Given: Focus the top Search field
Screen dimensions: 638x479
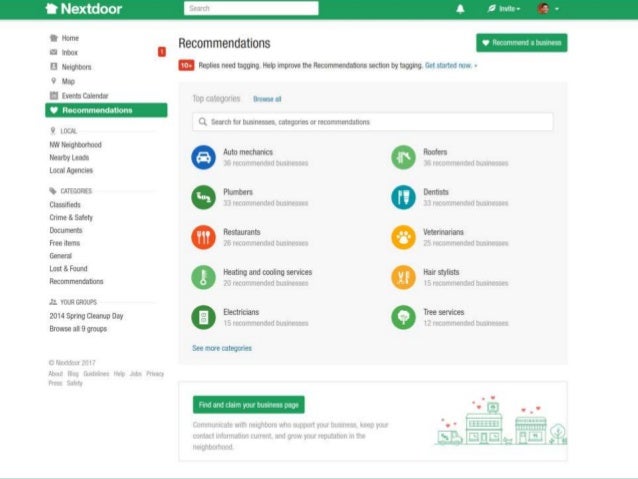Looking at the screenshot, I should (x=251, y=8).
